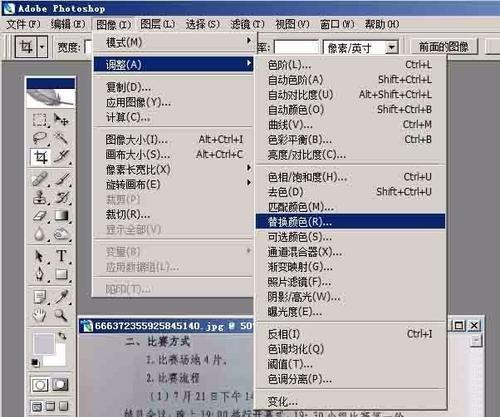This screenshot has width=500, height=417.
Task: Choose 阈值(T)... threshold command
Action: [x=350, y=364]
